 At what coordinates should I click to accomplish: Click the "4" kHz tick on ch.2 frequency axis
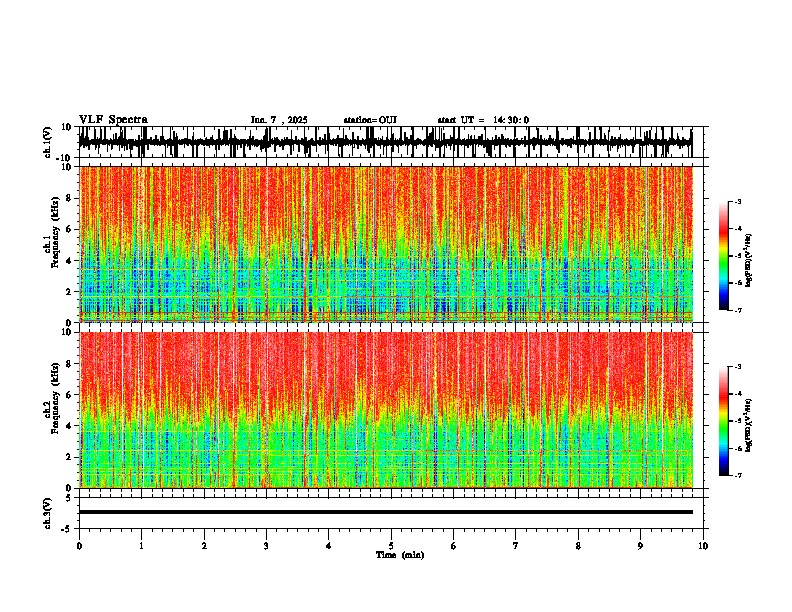click(70, 426)
